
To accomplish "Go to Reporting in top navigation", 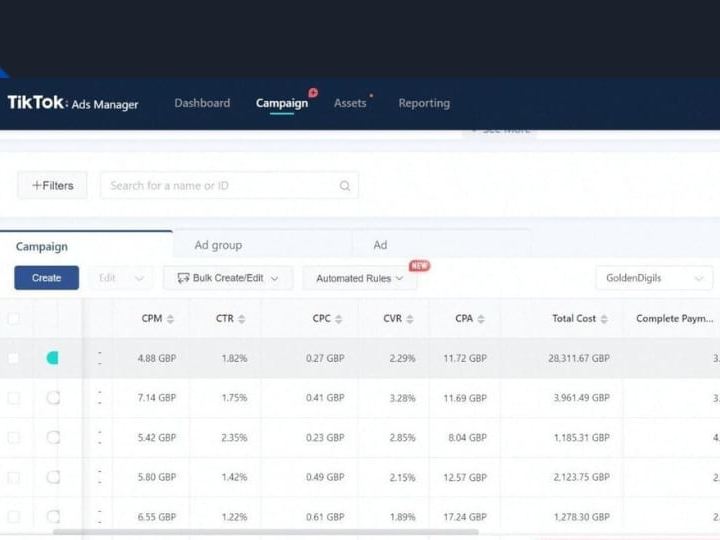I will click(424, 103).
